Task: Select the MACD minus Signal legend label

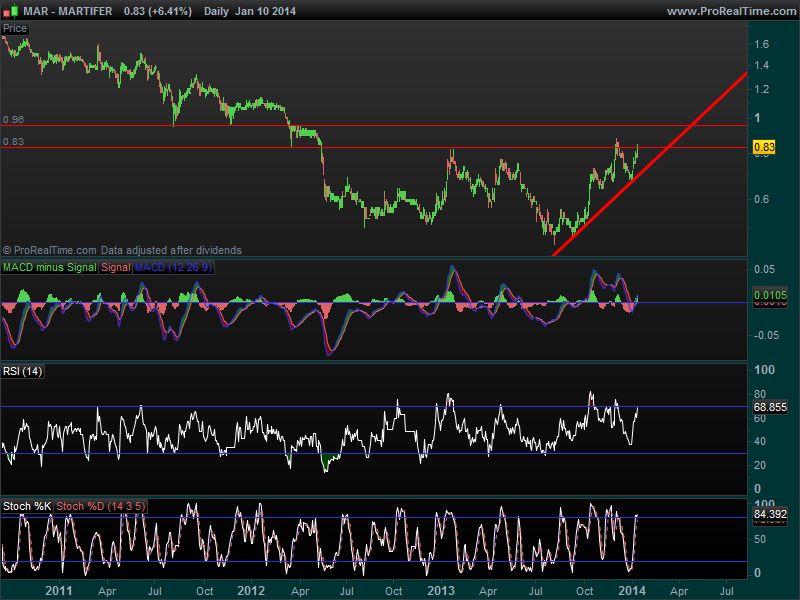Action: [x=49, y=267]
